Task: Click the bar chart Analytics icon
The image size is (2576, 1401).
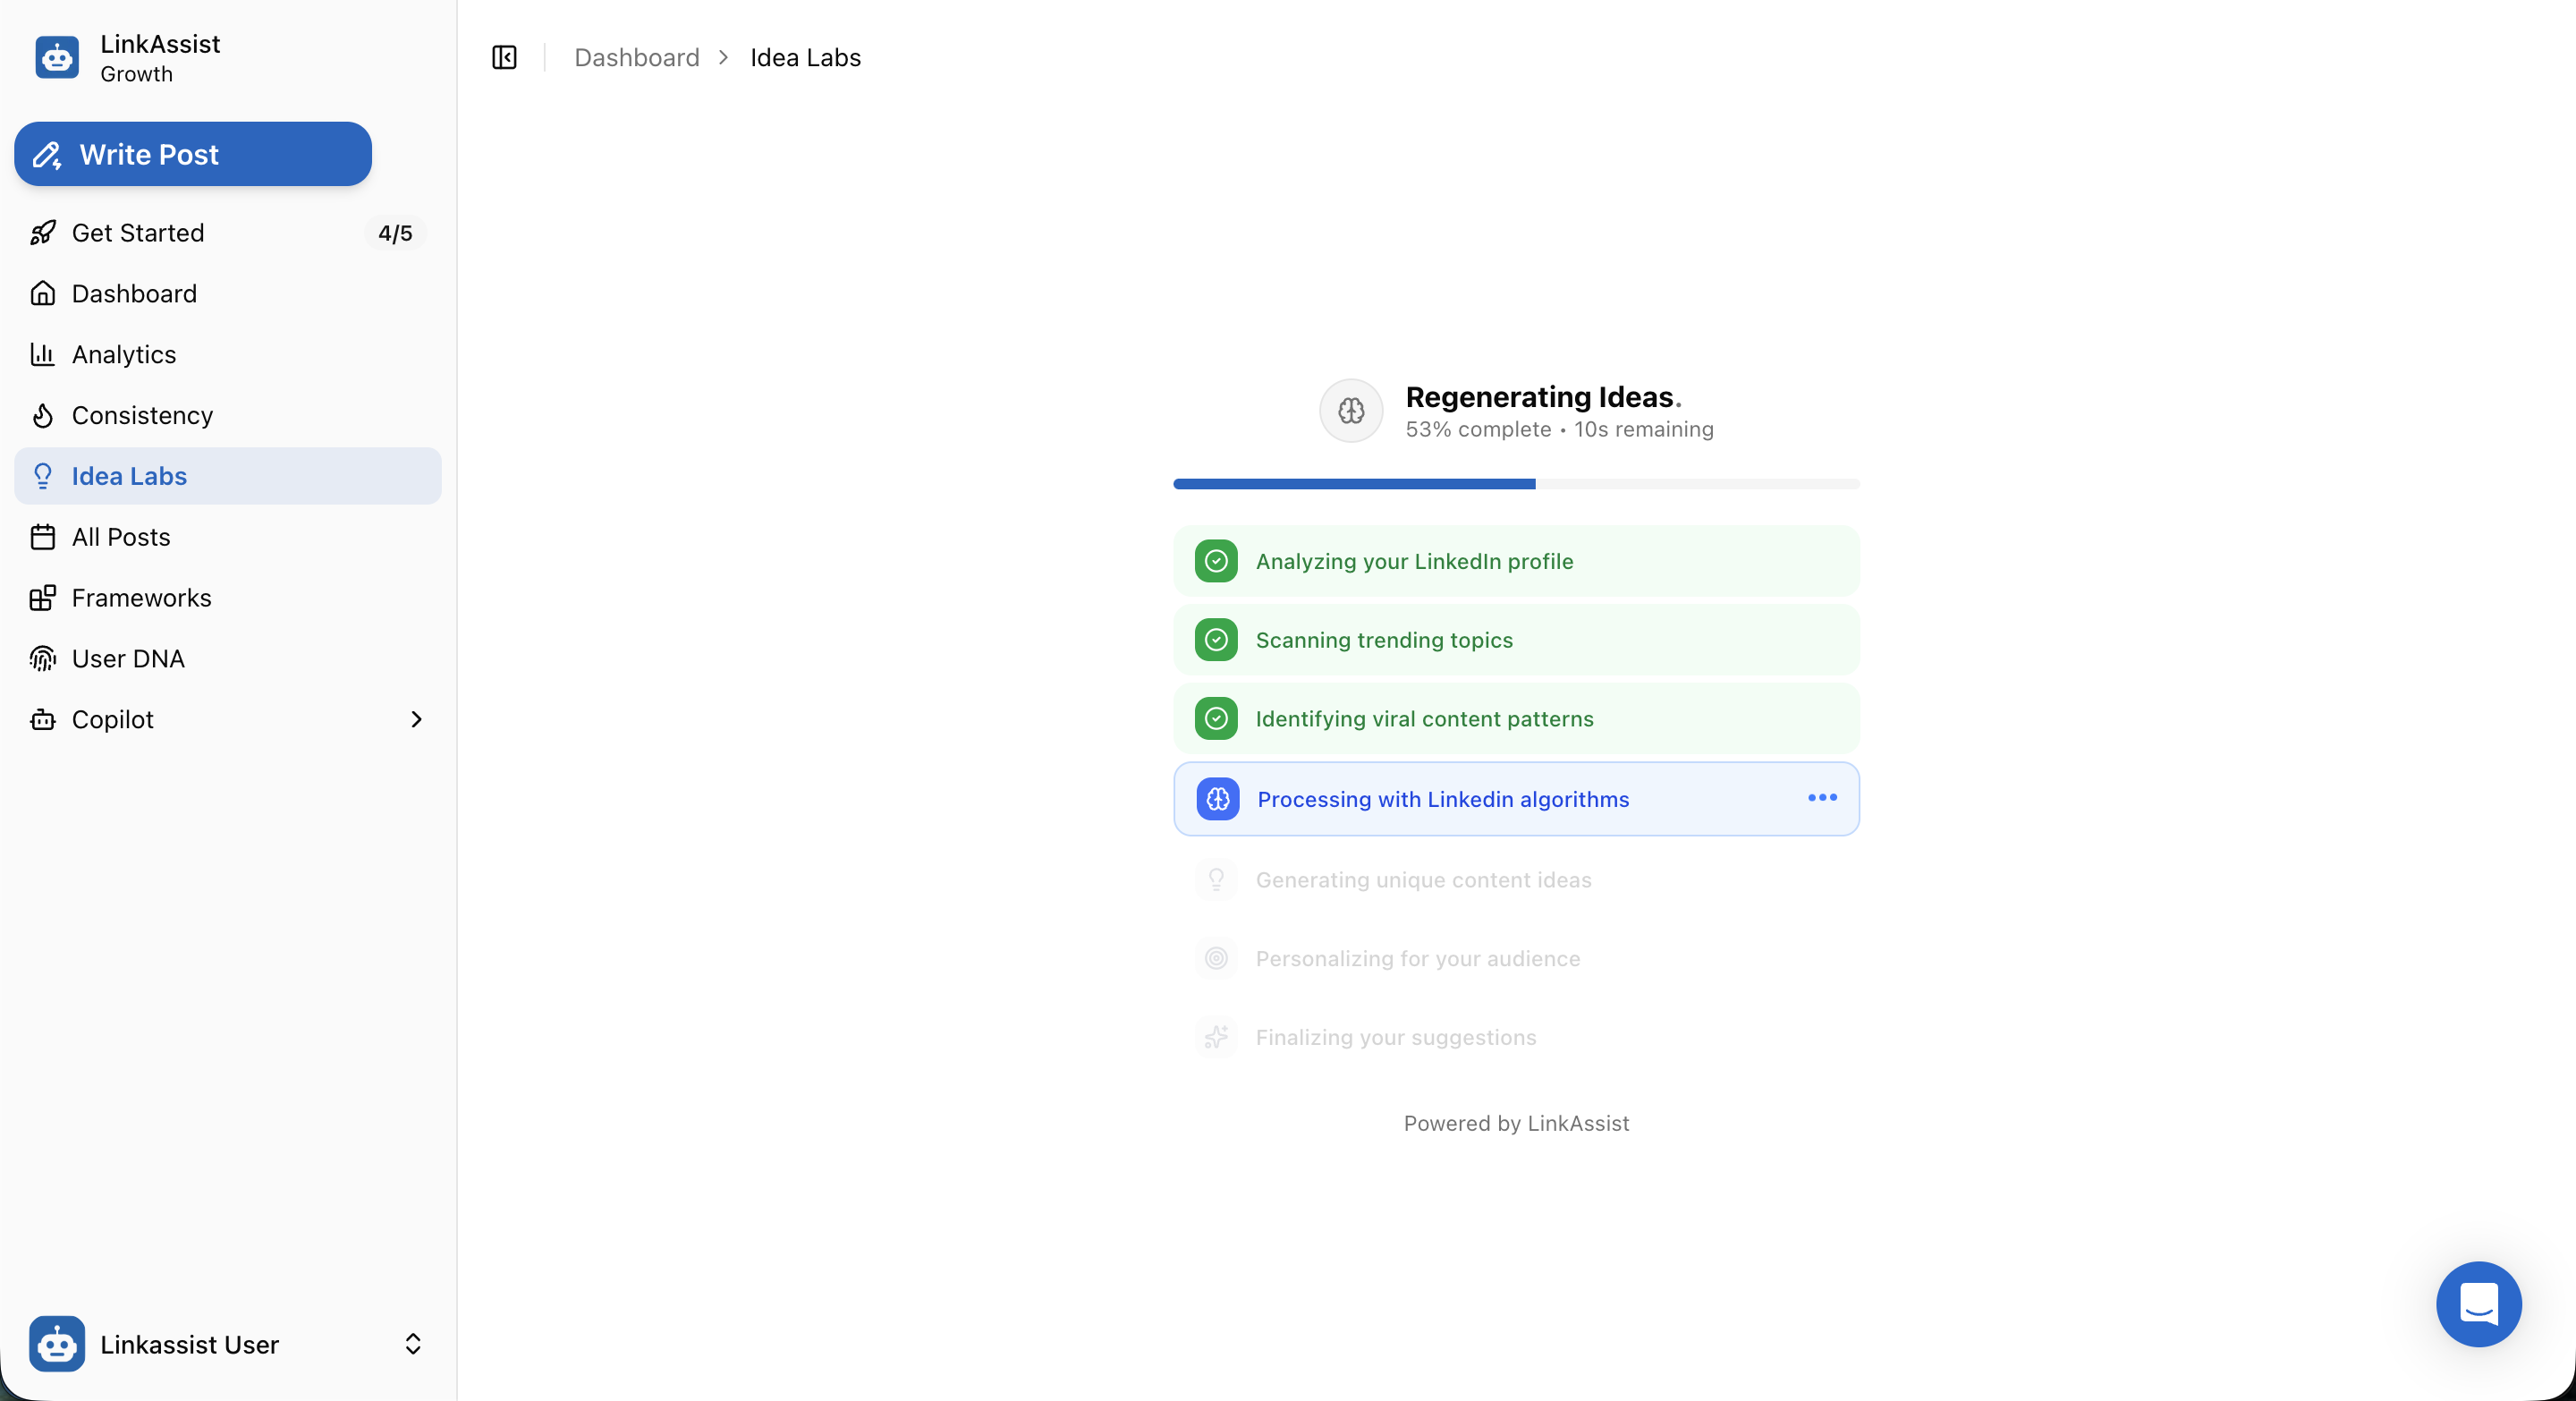Action: [43, 355]
